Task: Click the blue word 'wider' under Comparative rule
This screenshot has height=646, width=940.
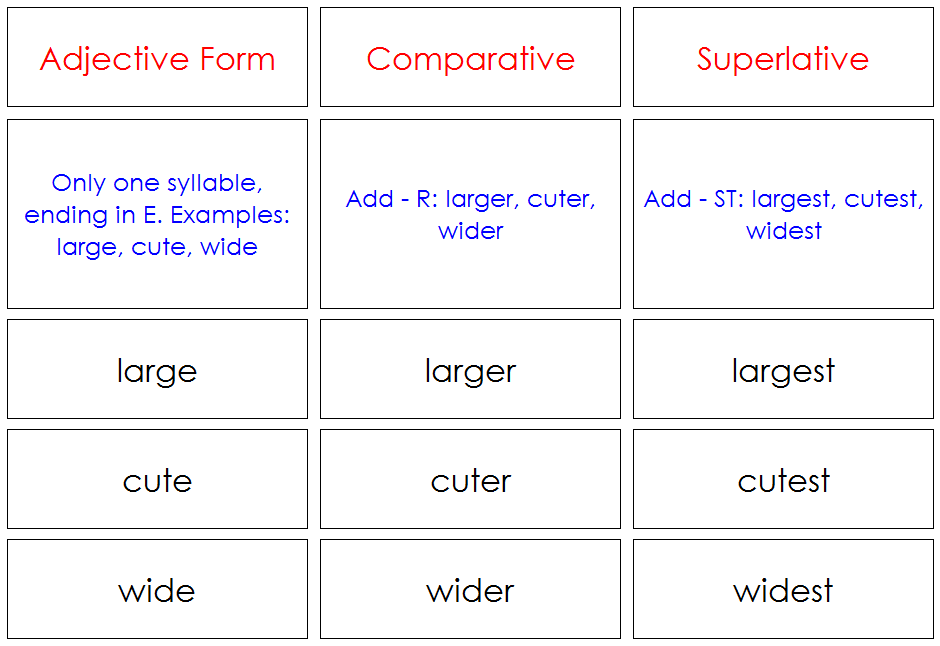Action: [x=470, y=231]
